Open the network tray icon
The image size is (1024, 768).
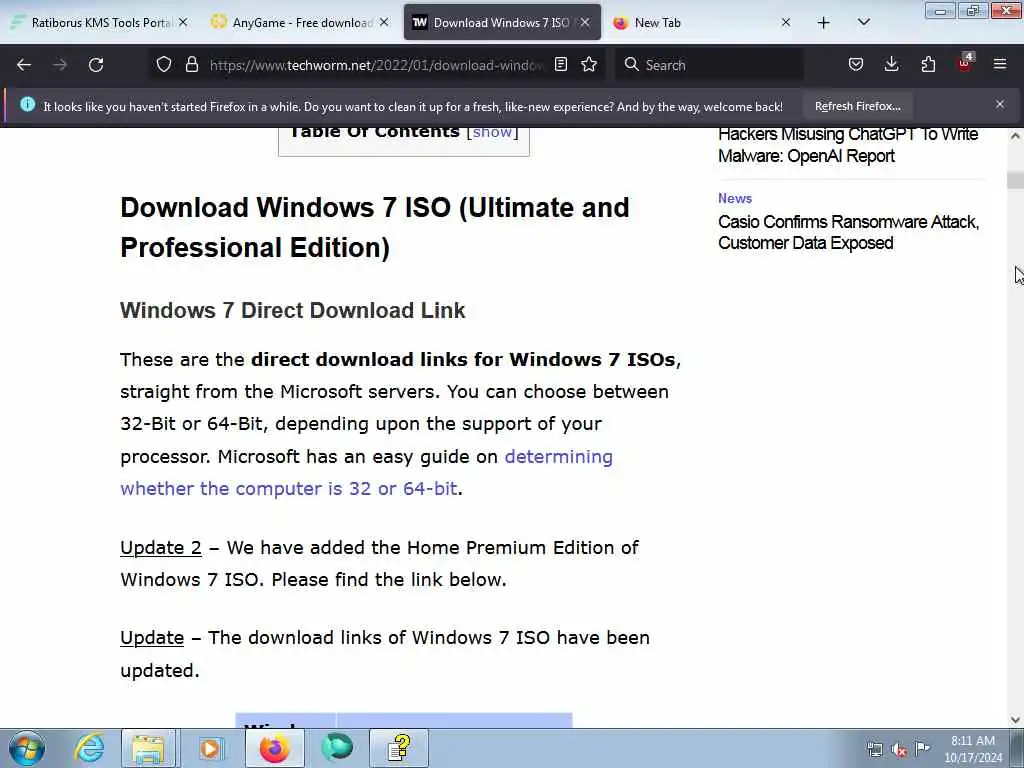tap(874, 749)
